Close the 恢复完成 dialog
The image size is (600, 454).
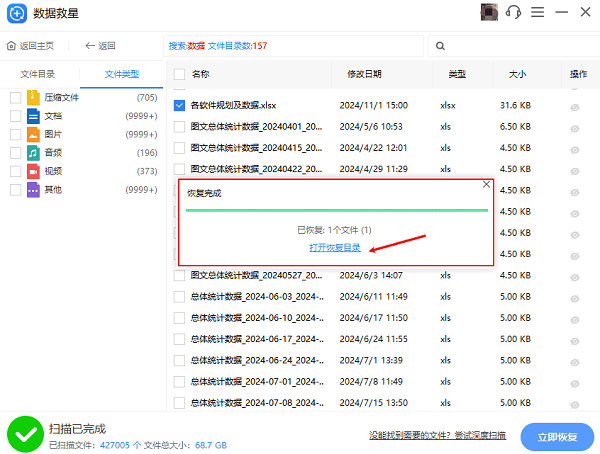point(486,185)
